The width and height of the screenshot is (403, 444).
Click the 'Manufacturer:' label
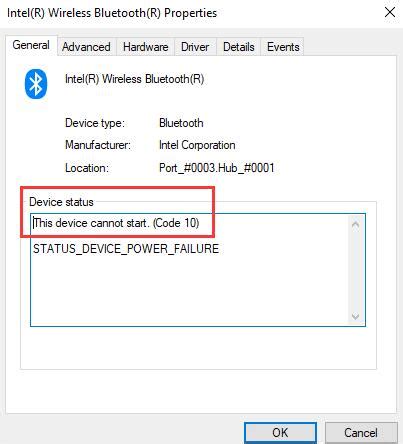coord(98,145)
